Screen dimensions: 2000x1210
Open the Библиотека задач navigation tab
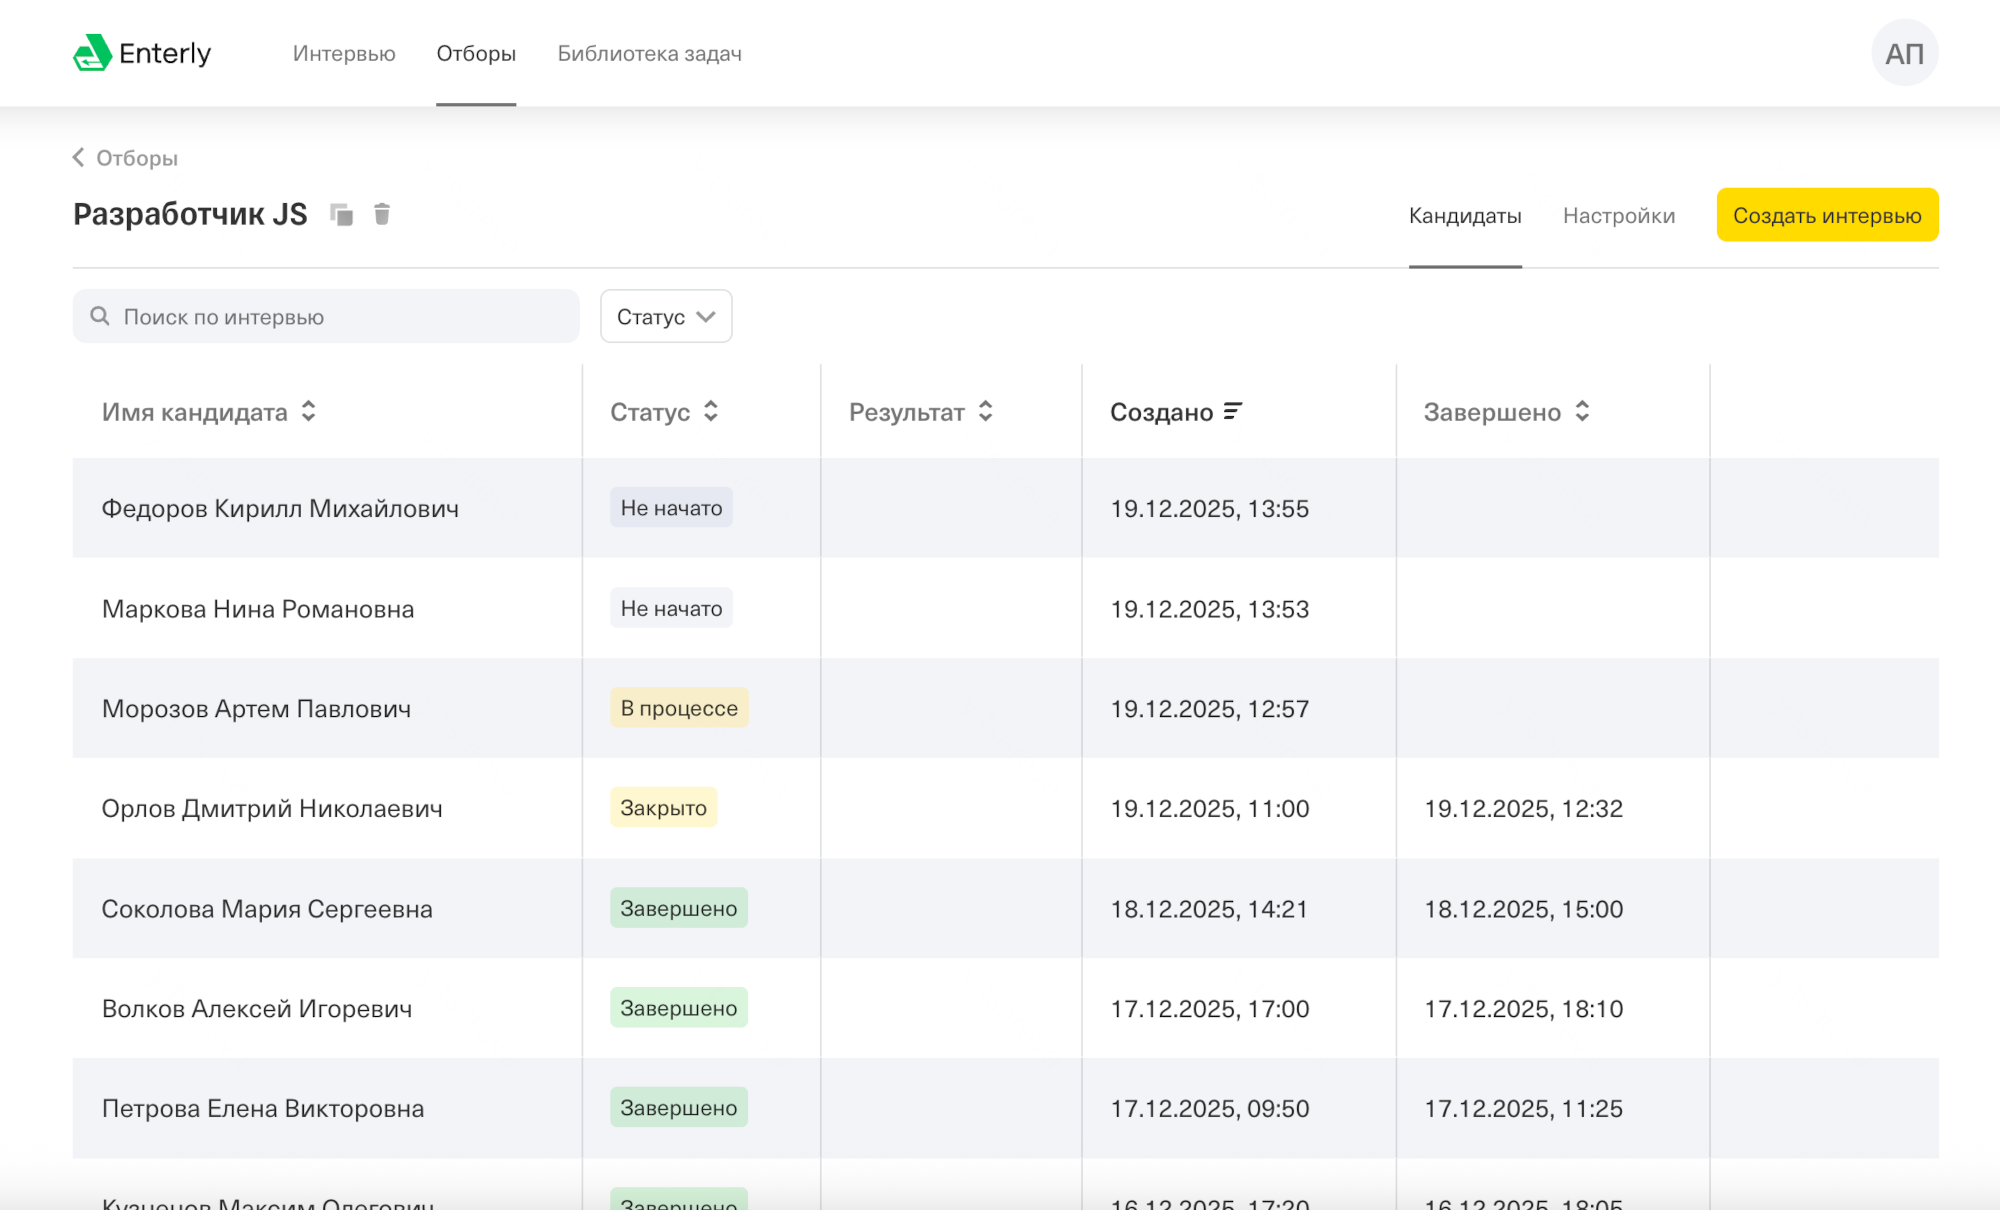pyautogui.click(x=649, y=53)
